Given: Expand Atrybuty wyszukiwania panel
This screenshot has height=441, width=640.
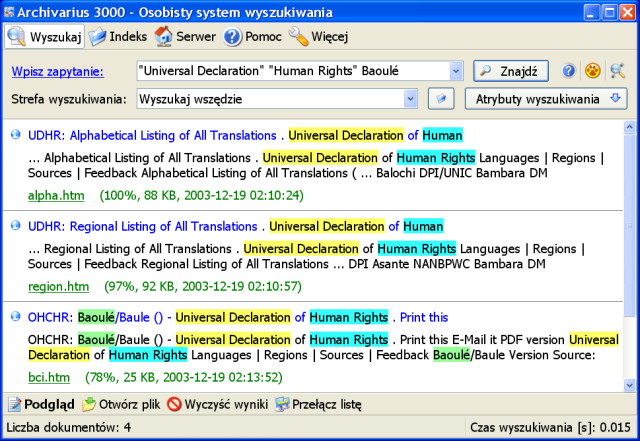Looking at the screenshot, I should coord(550,100).
